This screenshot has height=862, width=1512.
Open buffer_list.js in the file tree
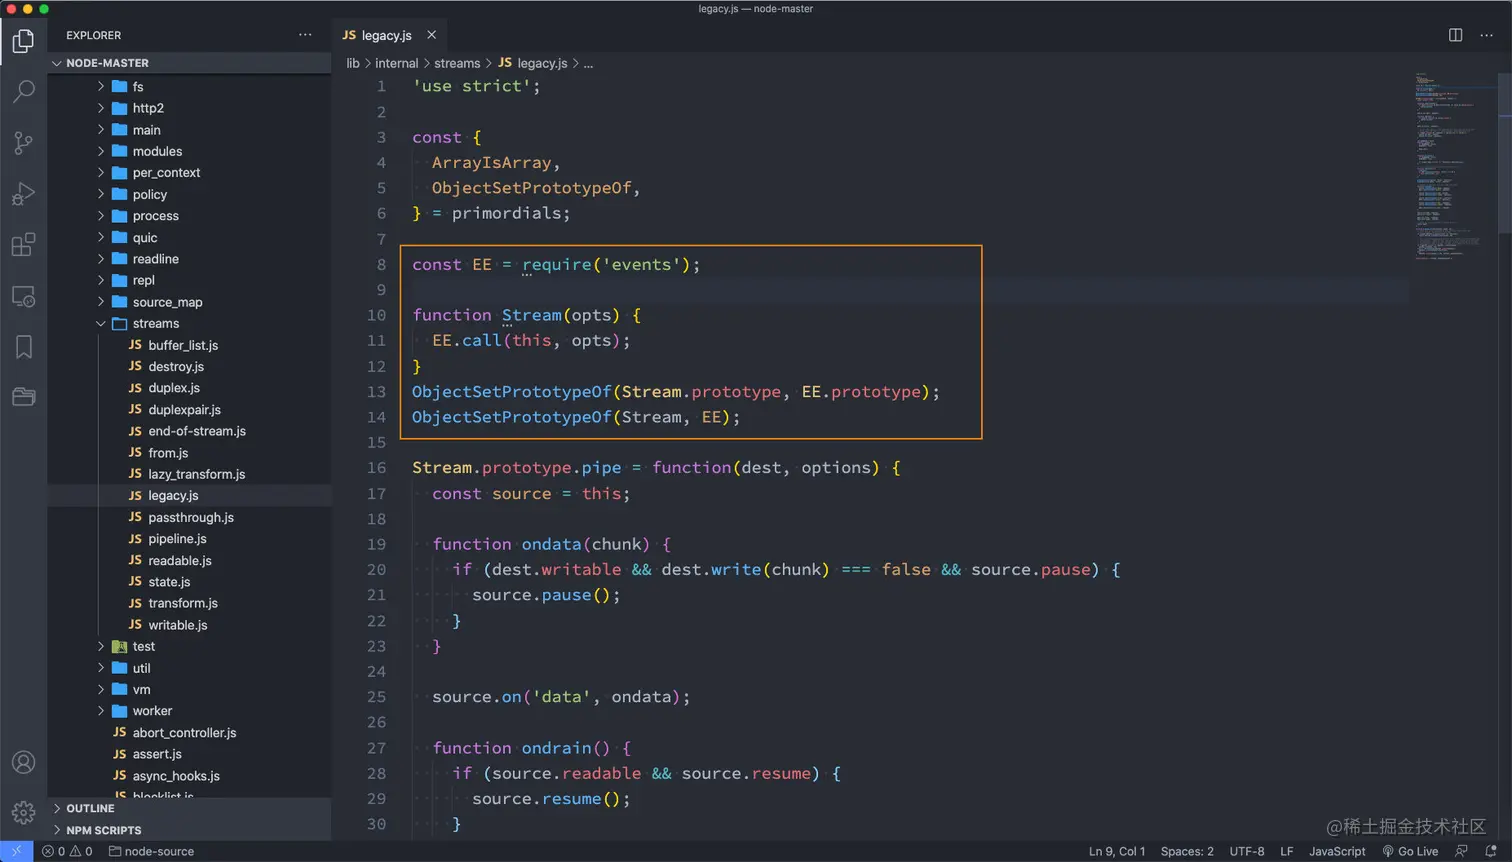[190, 345]
